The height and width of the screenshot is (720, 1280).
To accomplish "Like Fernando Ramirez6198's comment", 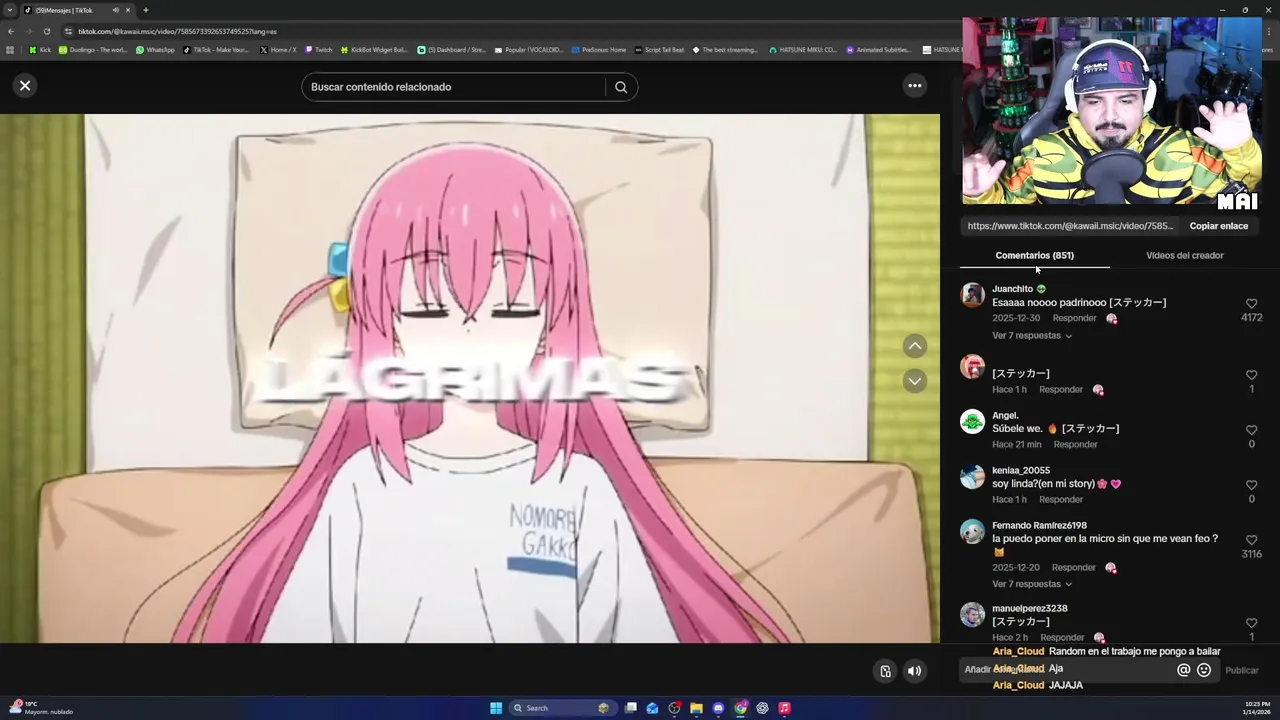I will click(x=1251, y=540).
